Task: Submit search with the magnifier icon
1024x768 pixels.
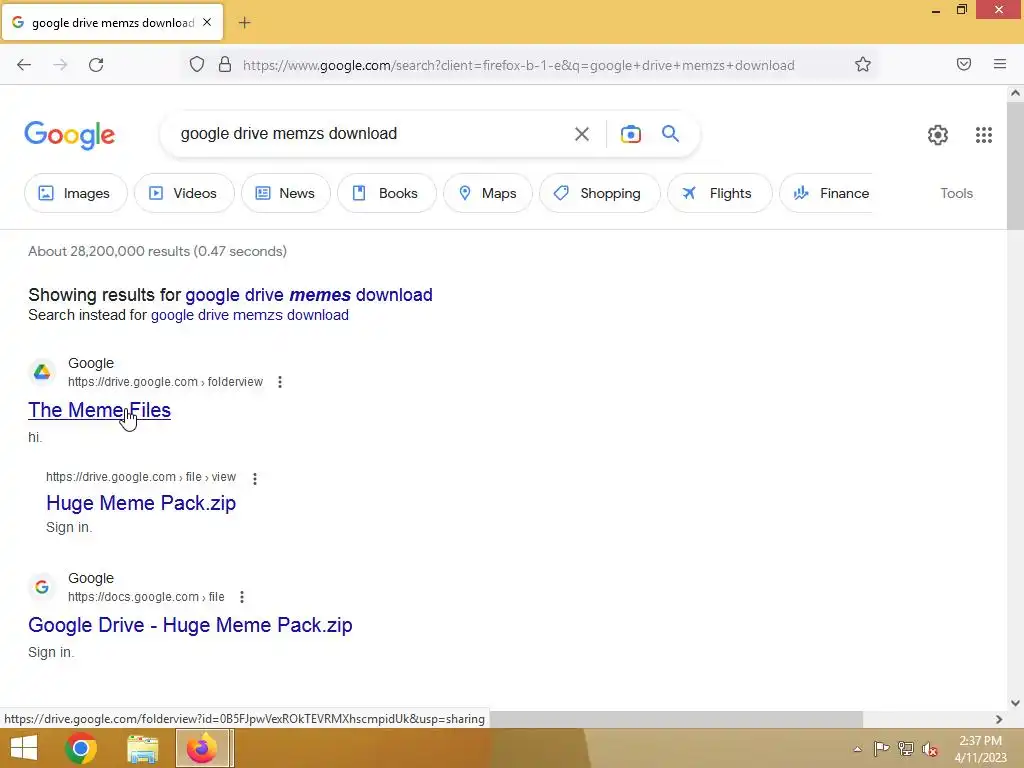Action: coord(670,134)
